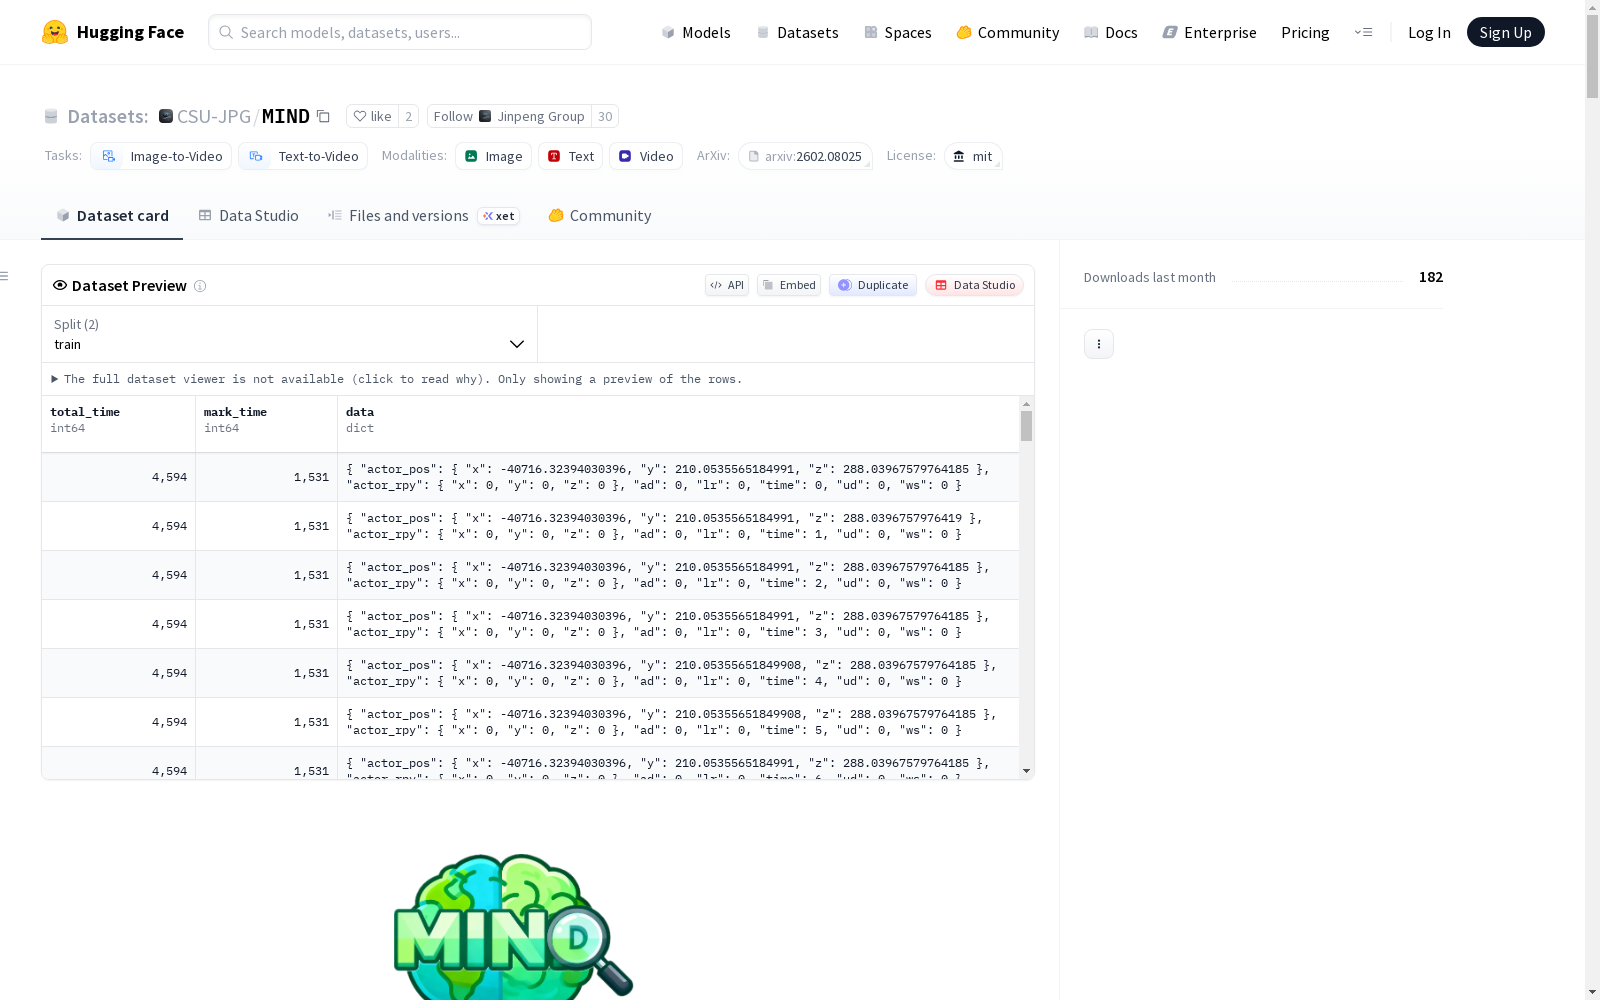Like the MIND dataset

(x=372, y=116)
